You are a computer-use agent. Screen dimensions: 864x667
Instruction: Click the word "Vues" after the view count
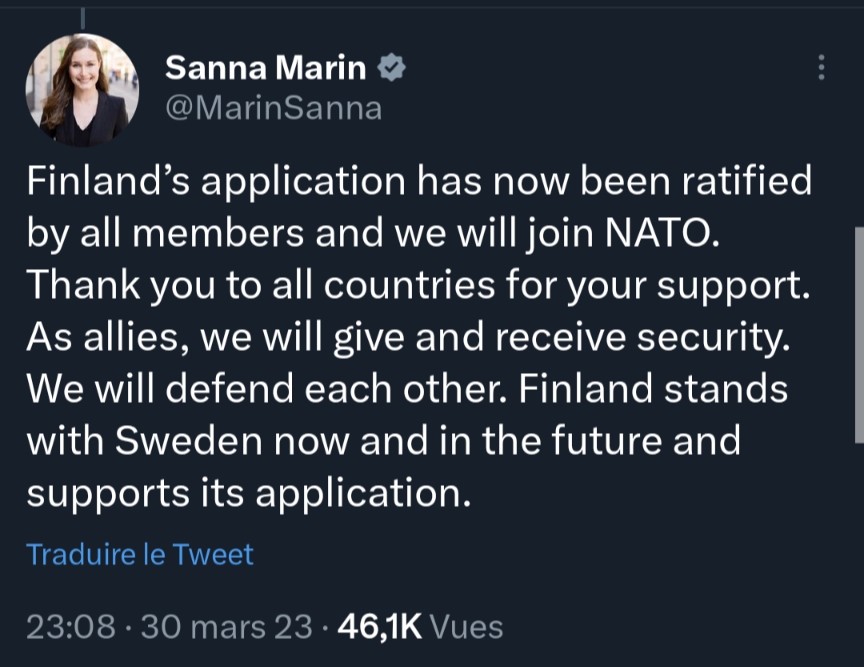(x=465, y=627)
